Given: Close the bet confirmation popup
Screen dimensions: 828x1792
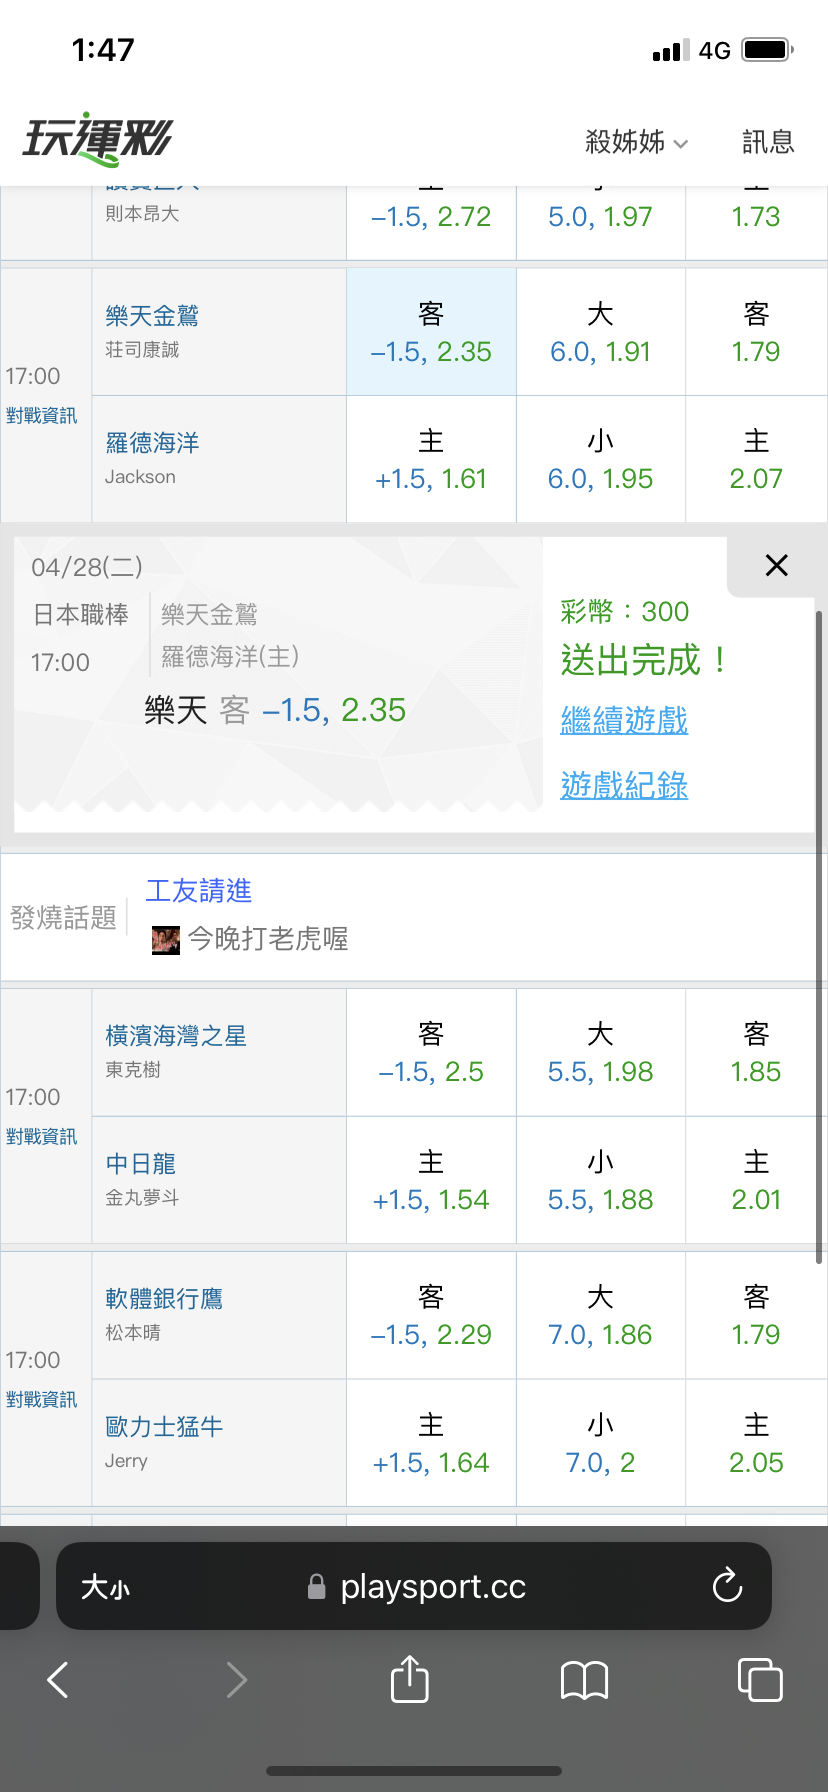Looking at the screenshot, I should pyautogui.click(x=776, y=566).
